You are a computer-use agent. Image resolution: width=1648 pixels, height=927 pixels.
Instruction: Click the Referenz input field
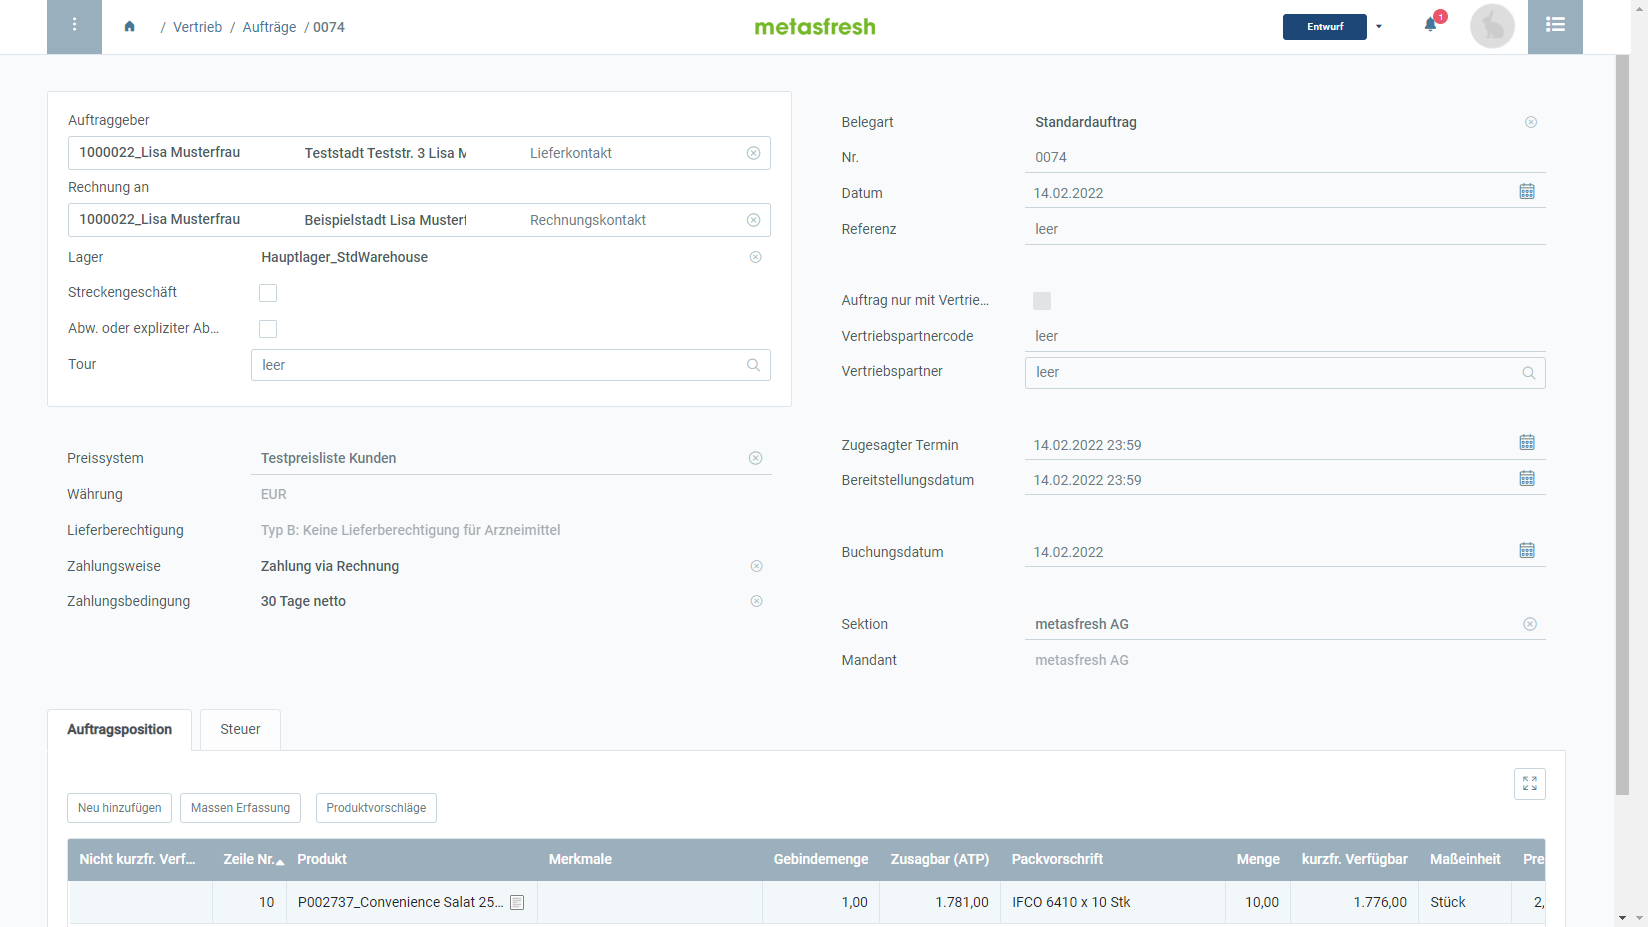(x=1284, y=229)
